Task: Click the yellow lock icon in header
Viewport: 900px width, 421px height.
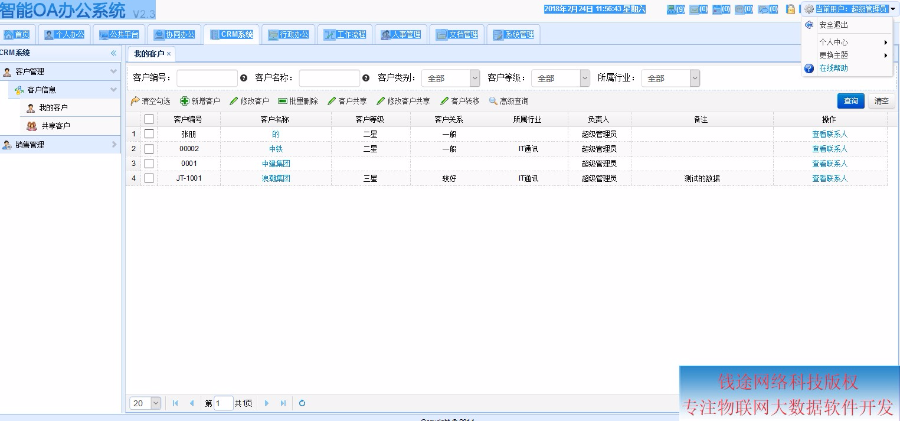Action: pos(790,9)
